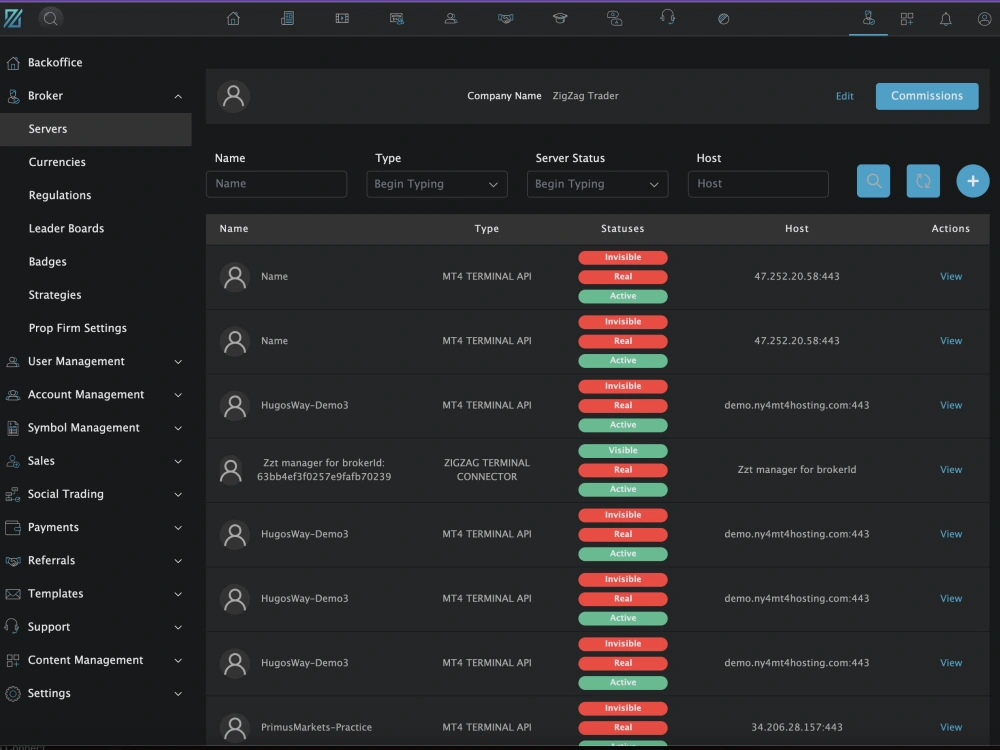Open the round compass icon in top navigation
1000x750 pixels.
click(x=723, y=19)
